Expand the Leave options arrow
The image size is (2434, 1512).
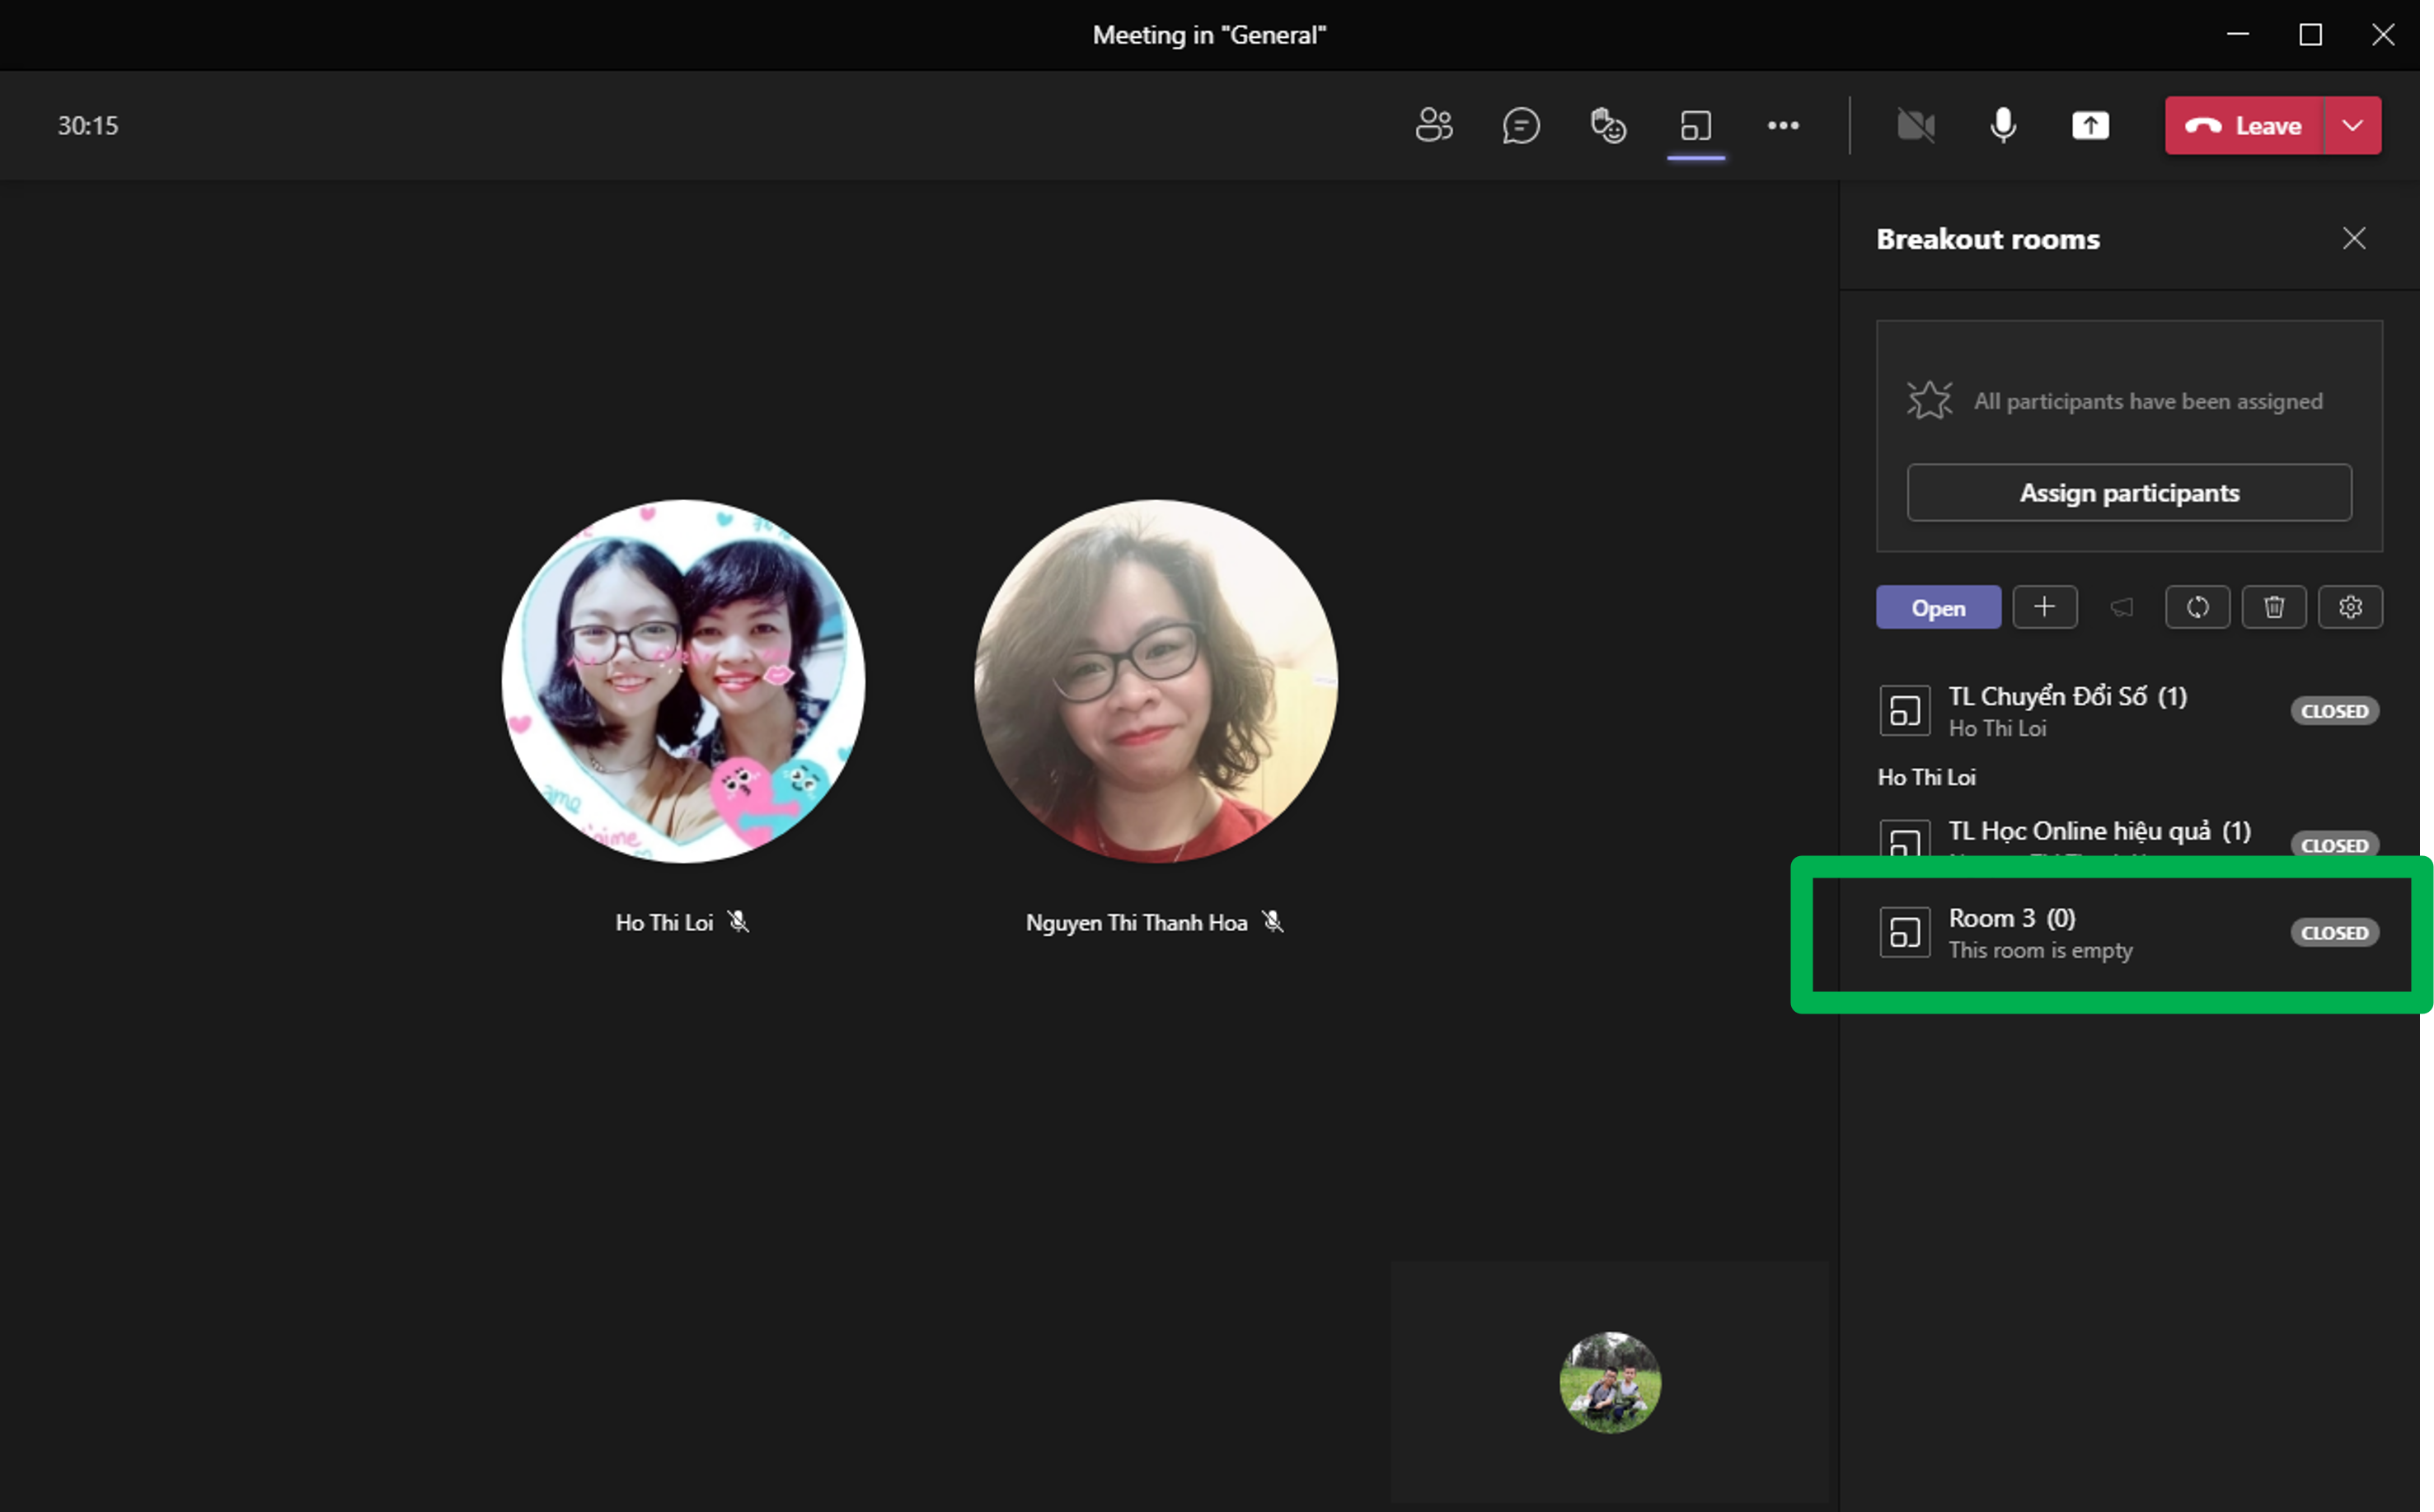tap(2352, 126)
